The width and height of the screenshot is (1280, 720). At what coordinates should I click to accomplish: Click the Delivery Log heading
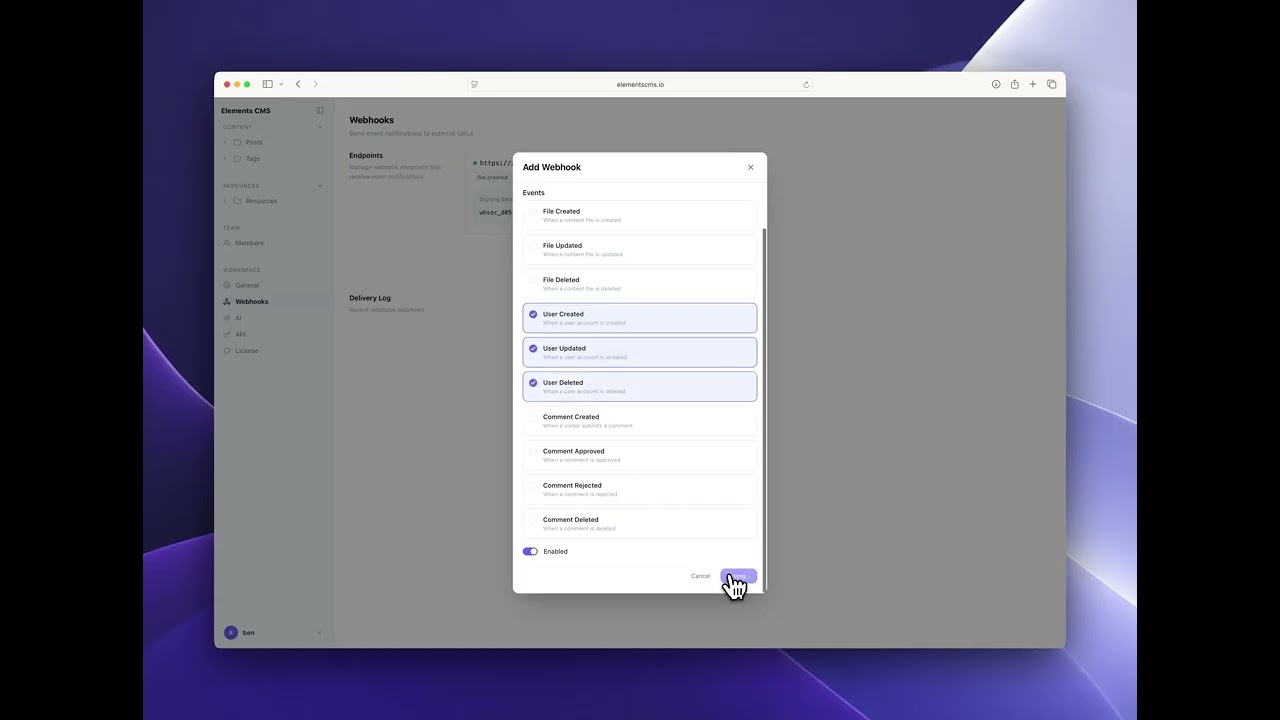[x=370, y=298]
